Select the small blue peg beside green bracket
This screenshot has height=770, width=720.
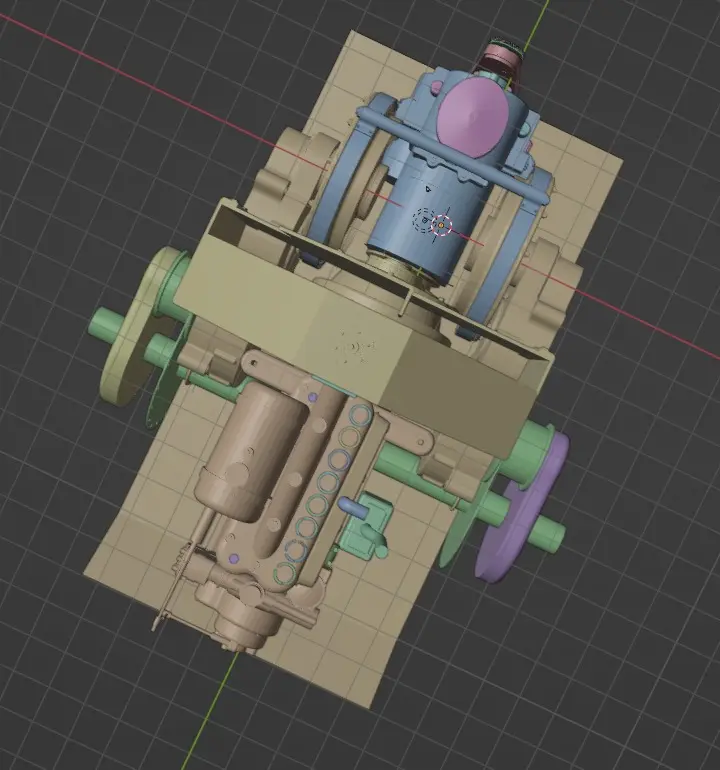point(354,507)
